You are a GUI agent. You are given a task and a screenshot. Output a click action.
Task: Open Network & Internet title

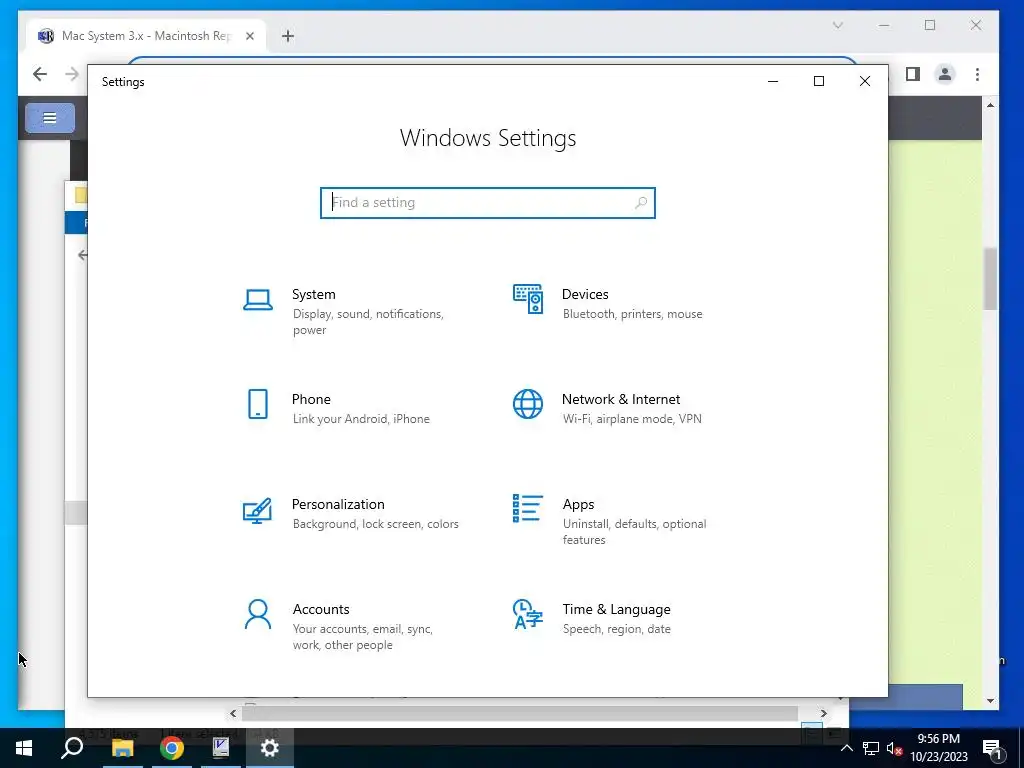621,399
